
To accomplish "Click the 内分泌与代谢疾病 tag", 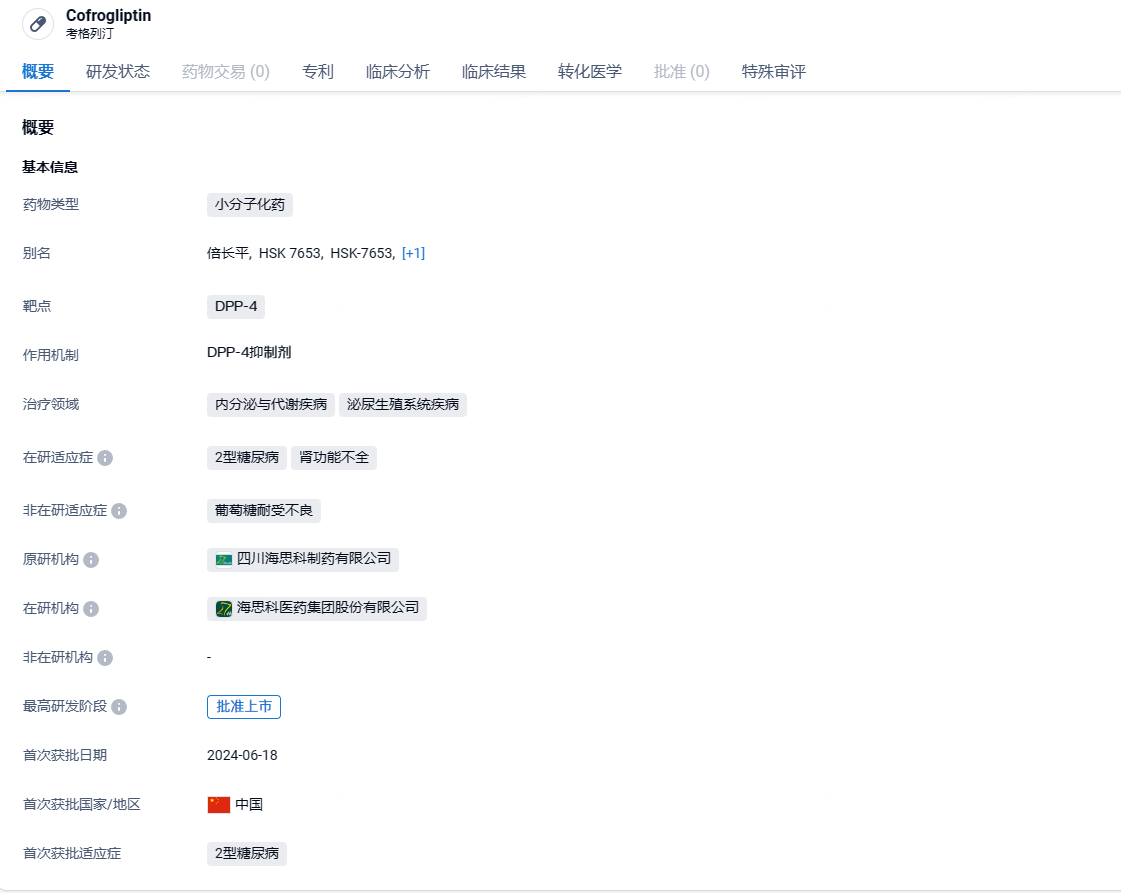I will [271, 405].
